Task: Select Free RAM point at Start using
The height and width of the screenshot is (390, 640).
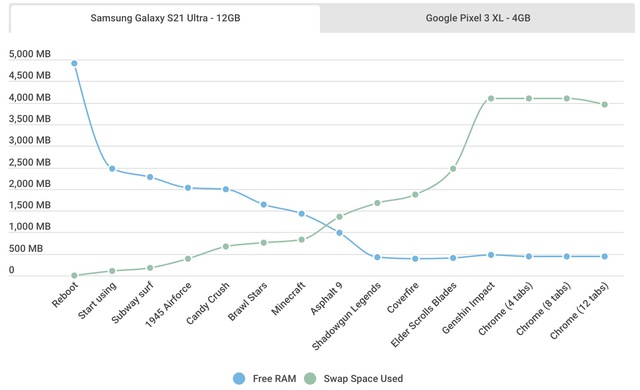Action: 112,168
